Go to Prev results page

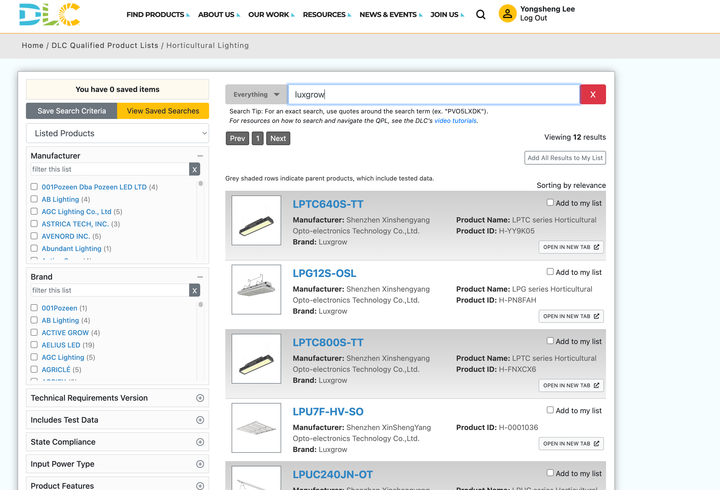(x=237, y=138)
